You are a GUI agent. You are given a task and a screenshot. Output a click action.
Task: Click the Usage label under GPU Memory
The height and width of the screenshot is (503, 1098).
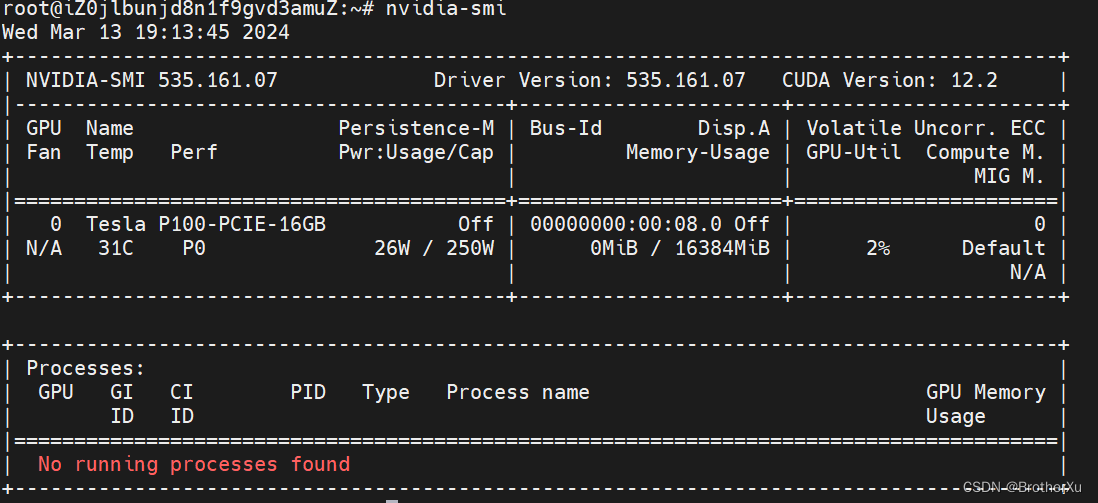pos(955,416)
